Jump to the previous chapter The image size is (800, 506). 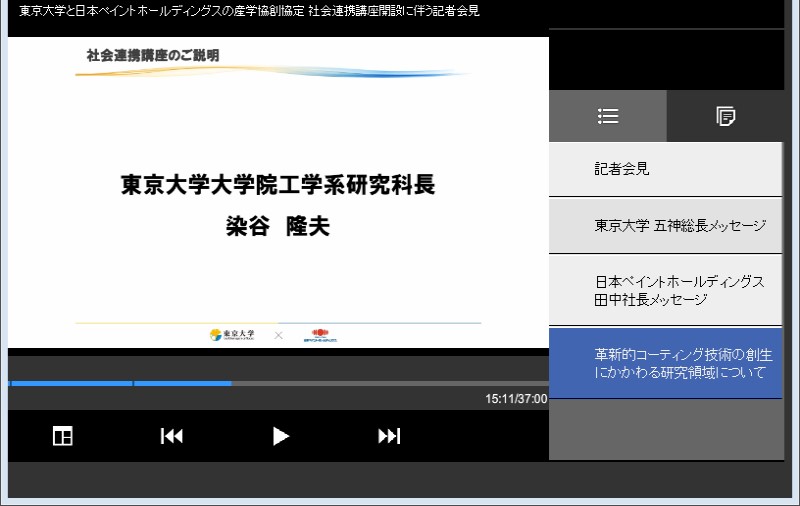pyautogui.click(x=171, y=436)
